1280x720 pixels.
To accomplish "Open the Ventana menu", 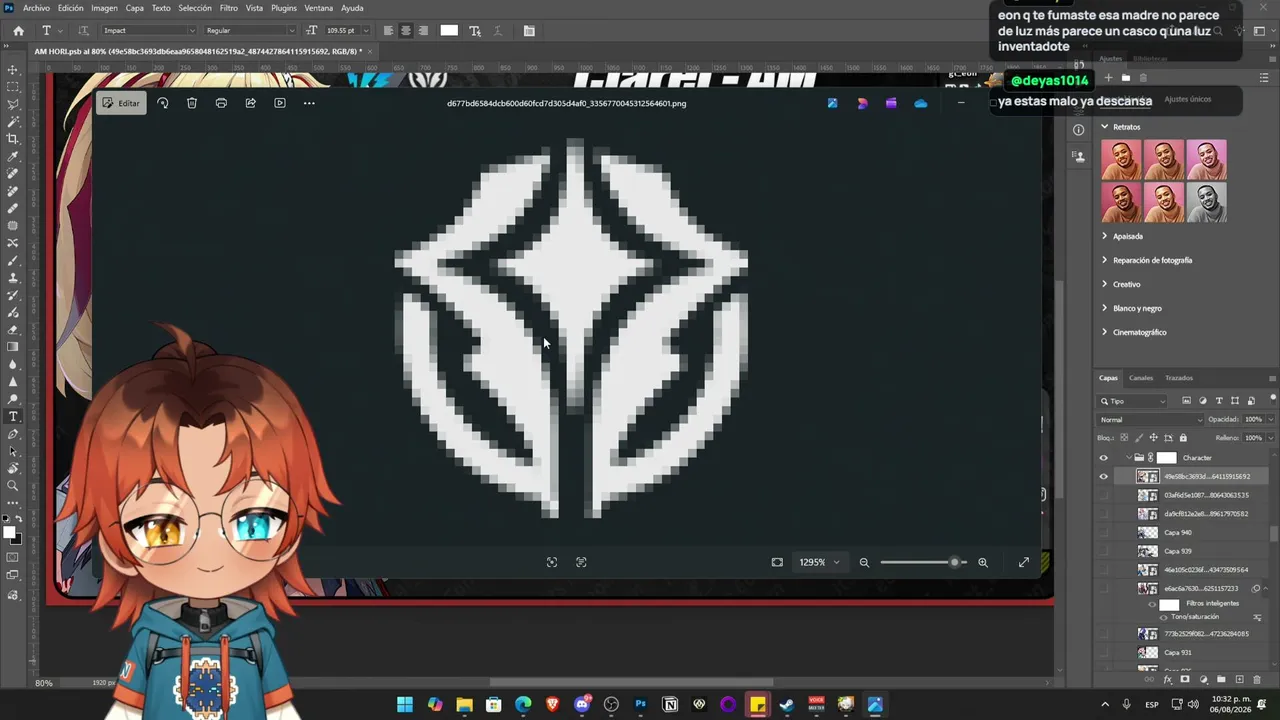I will [319, 8].
